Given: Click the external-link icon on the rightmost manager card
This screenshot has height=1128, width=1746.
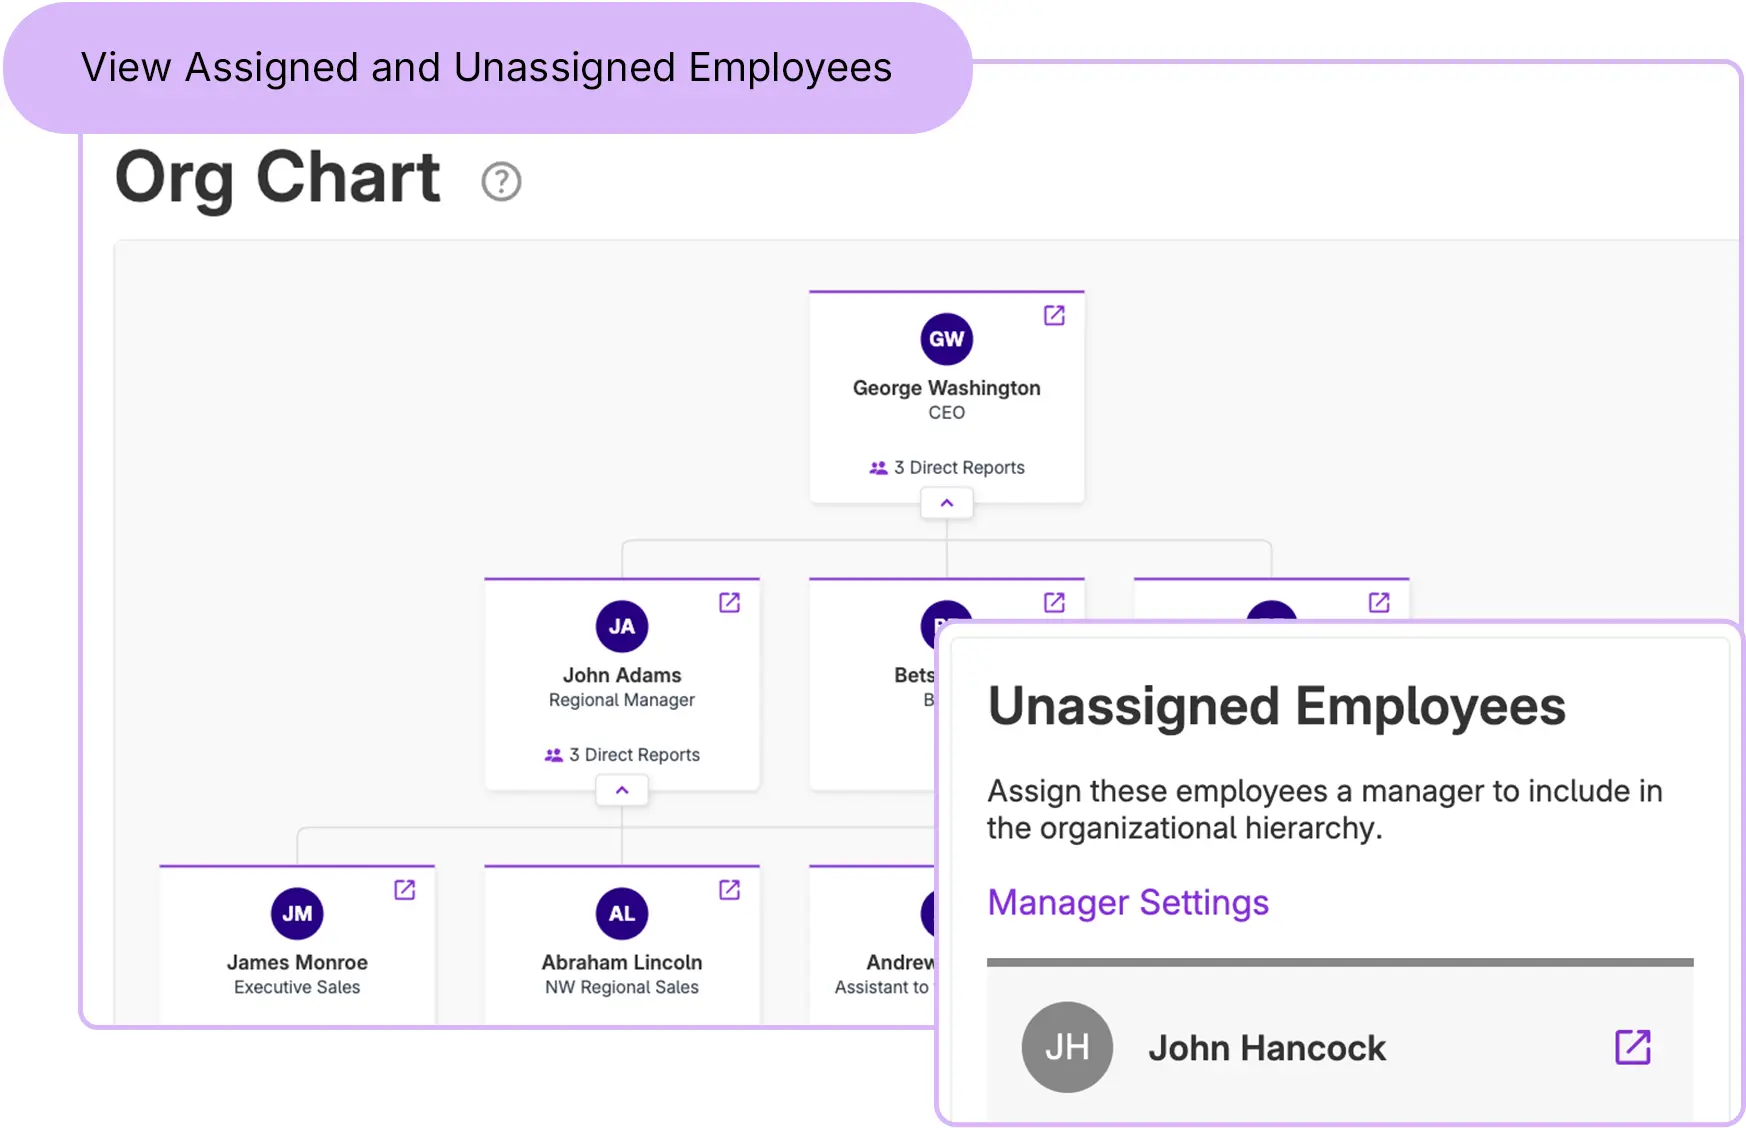Looking at the screenshot, I should pos(1379,603).
